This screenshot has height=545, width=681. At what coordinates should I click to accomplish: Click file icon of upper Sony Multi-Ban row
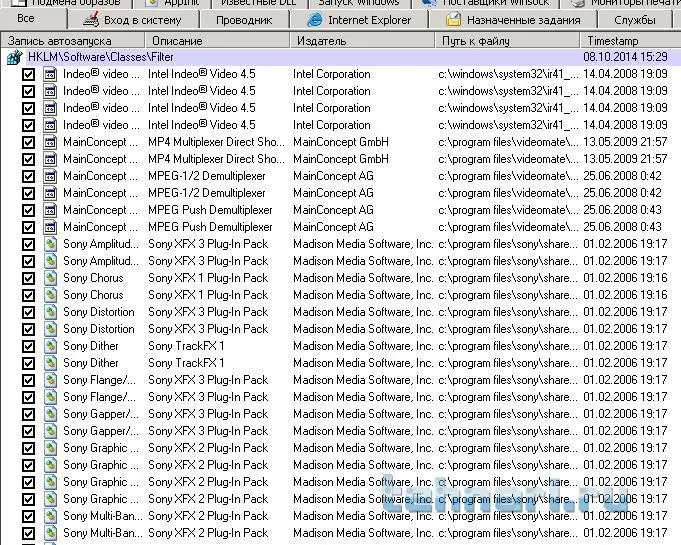pos(50,516)
